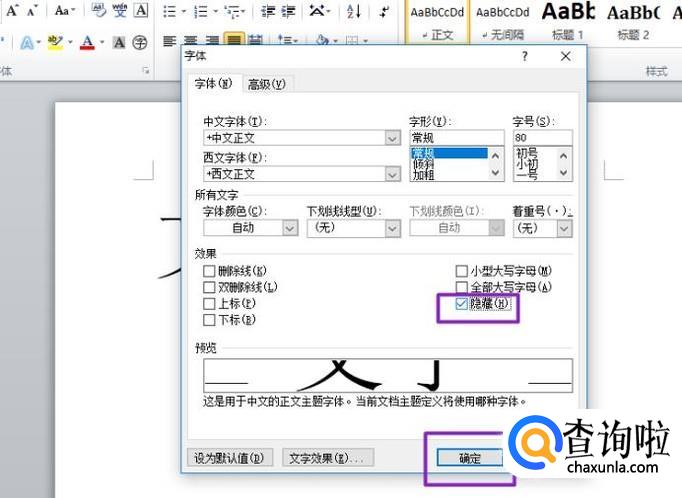
Task: Click the Numbering list icon
Action: (200, 11)
